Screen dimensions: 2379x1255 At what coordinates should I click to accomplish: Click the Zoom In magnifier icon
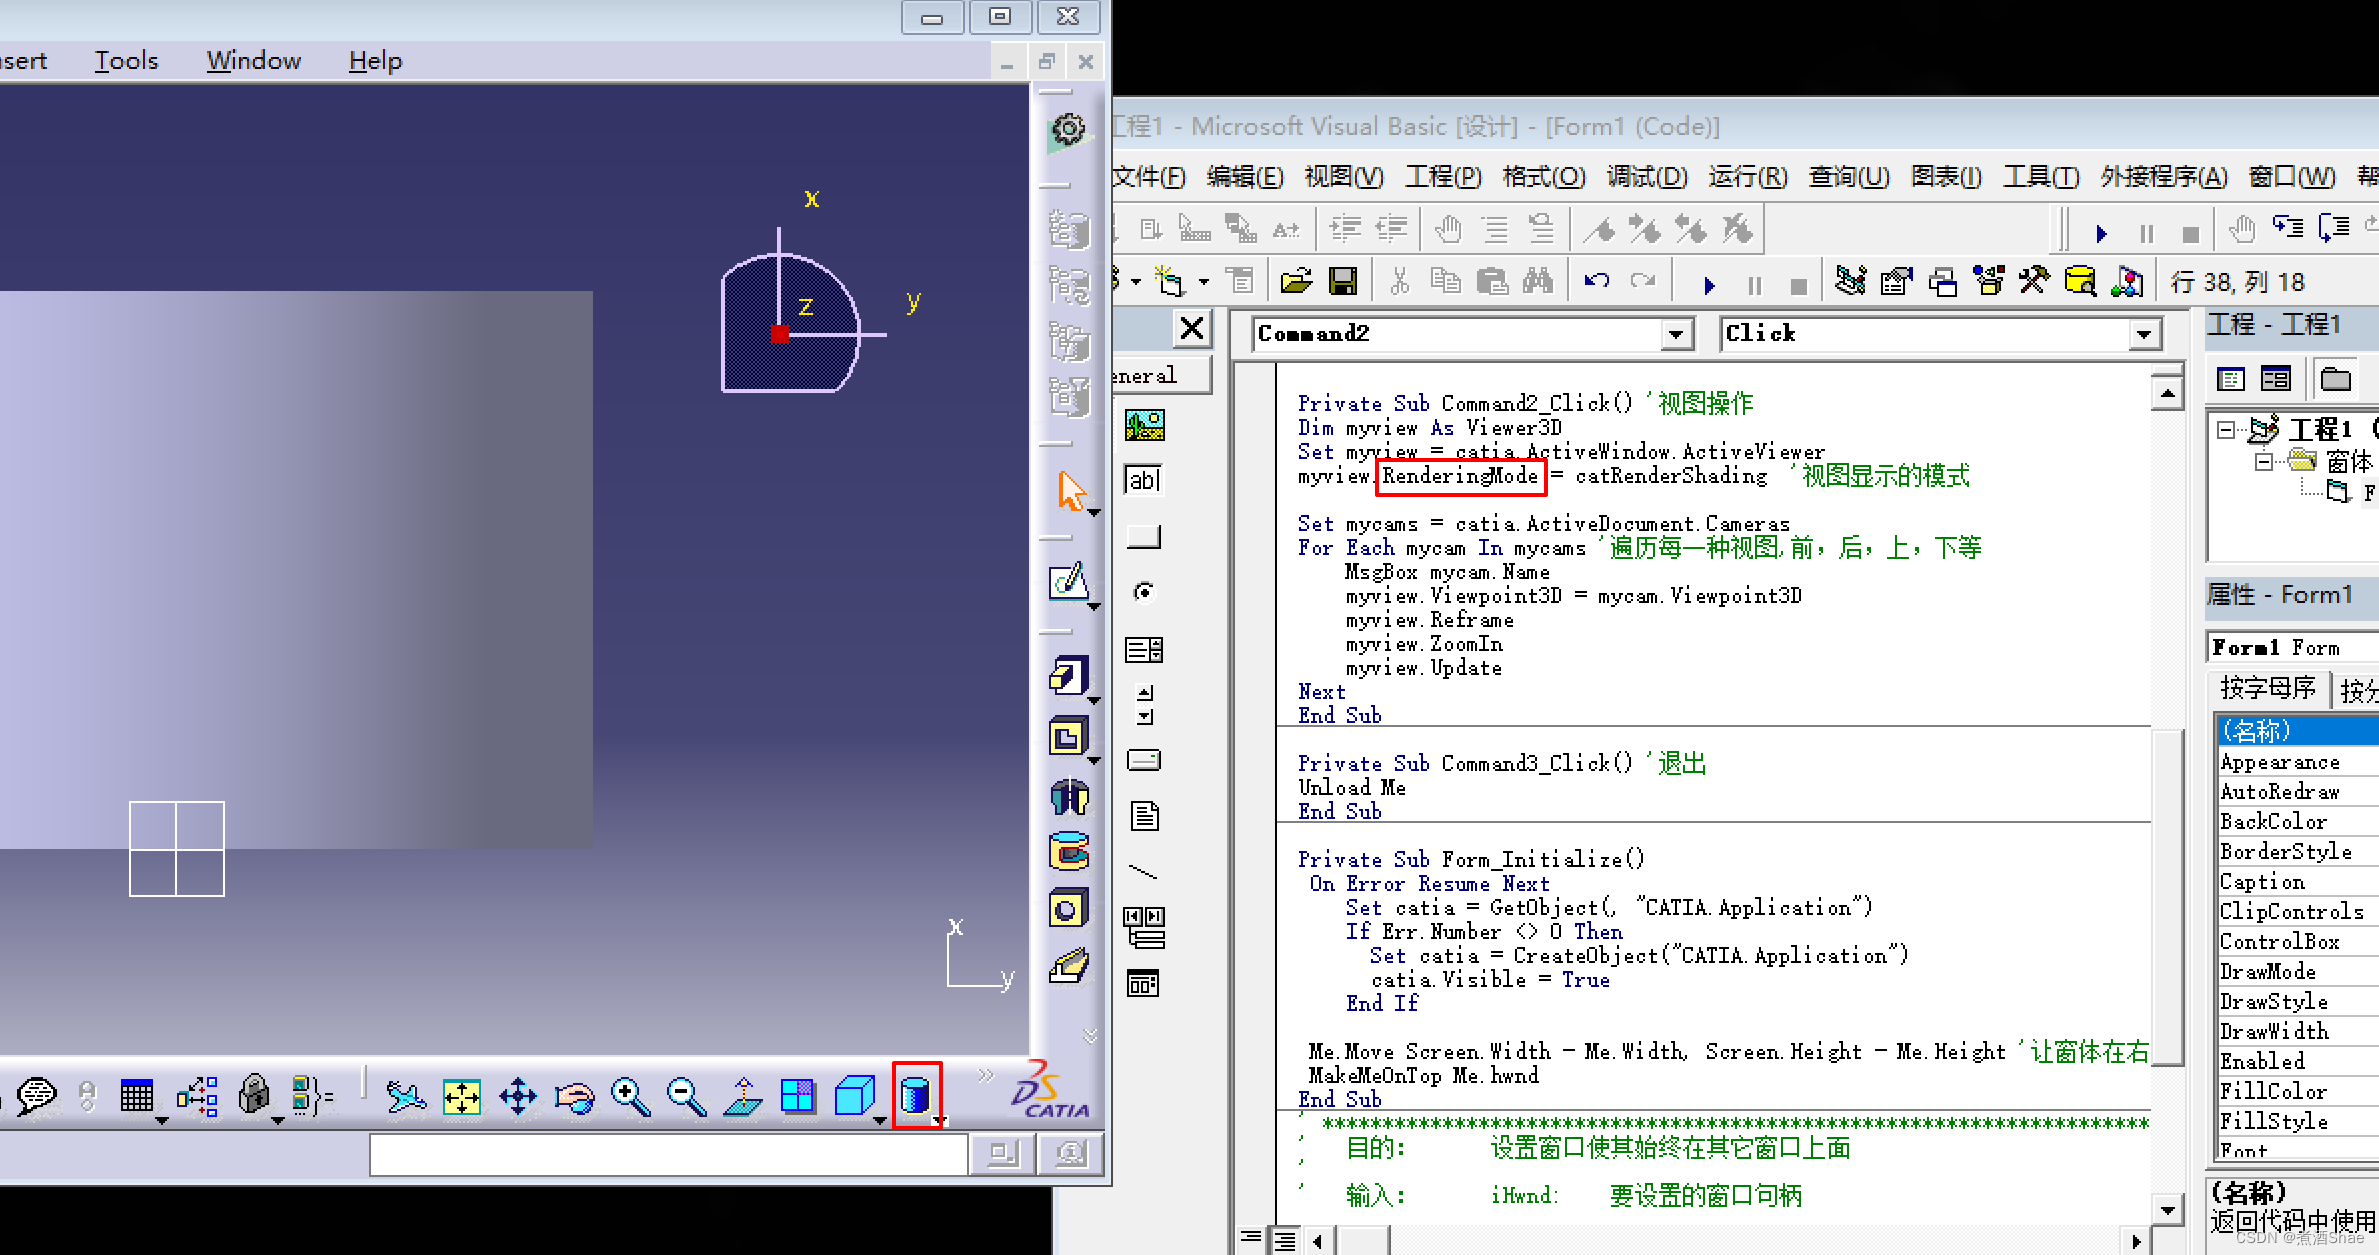[630, 1097]
